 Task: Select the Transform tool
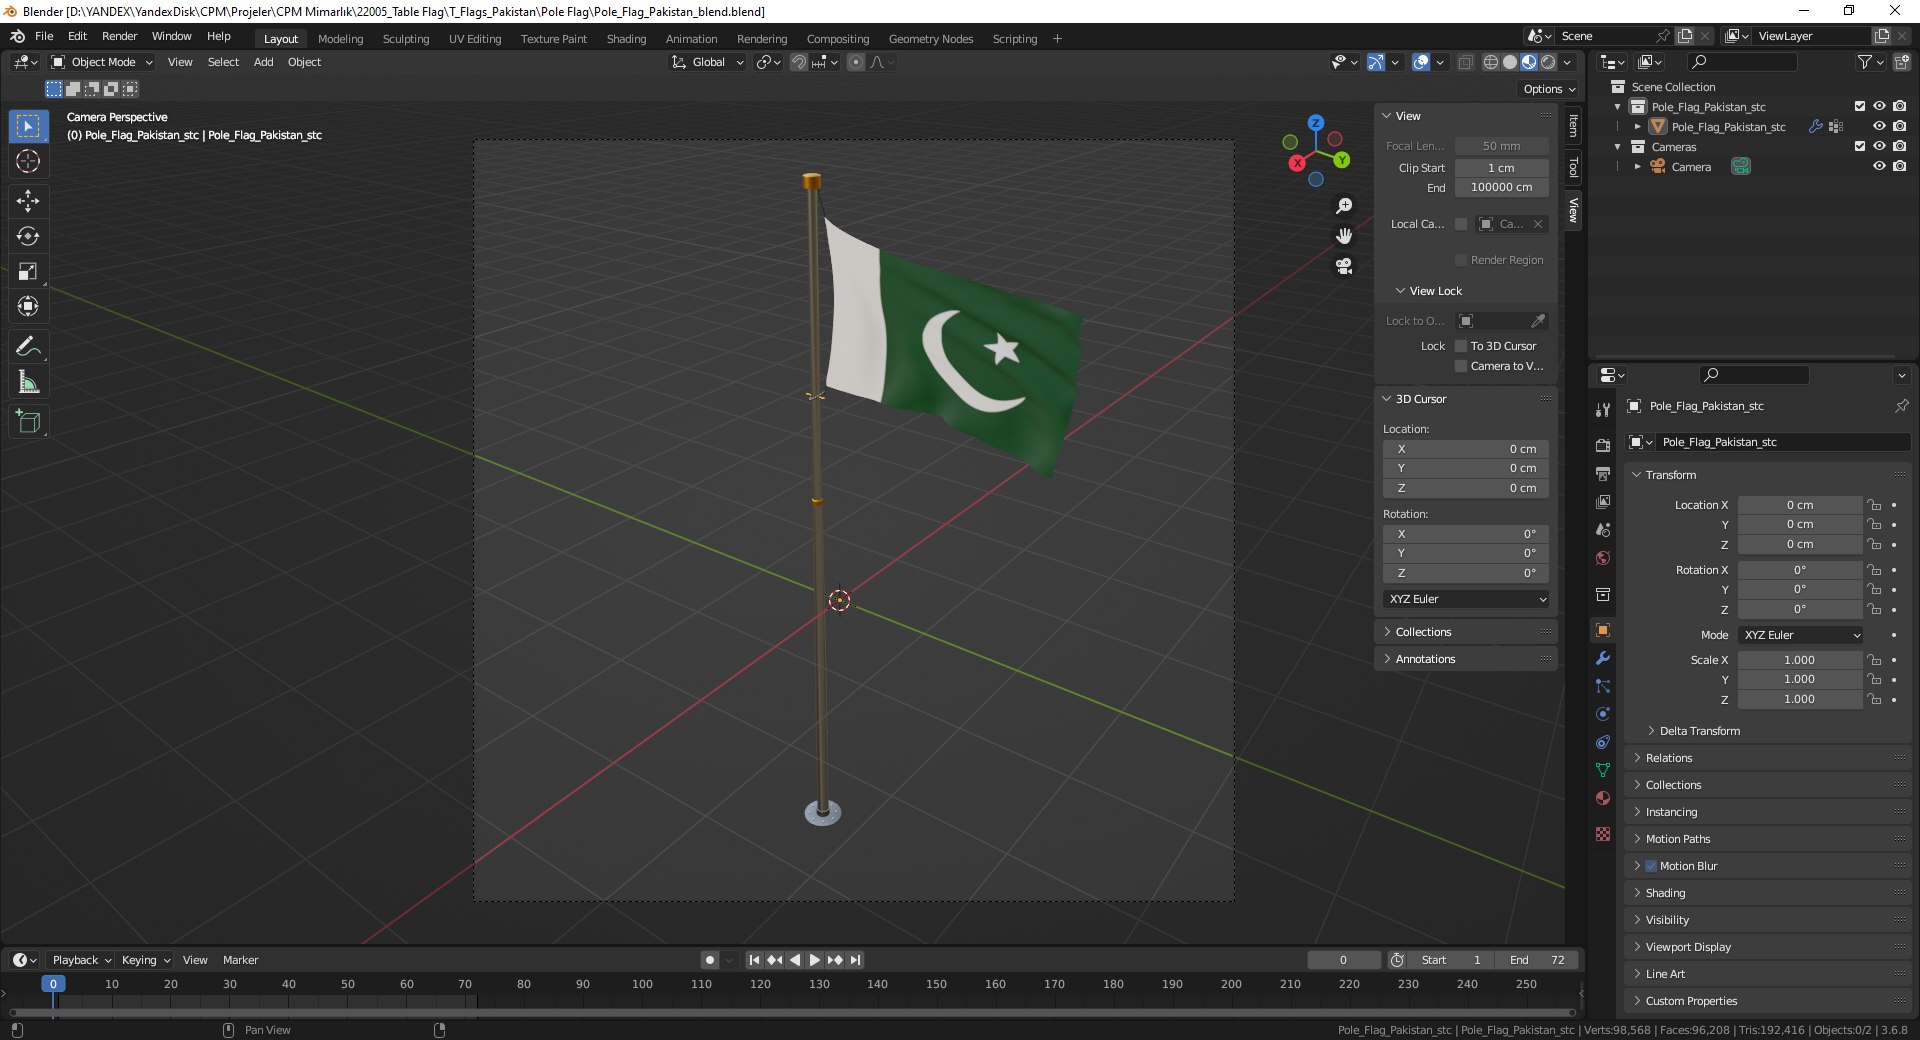tap(28, 306)
